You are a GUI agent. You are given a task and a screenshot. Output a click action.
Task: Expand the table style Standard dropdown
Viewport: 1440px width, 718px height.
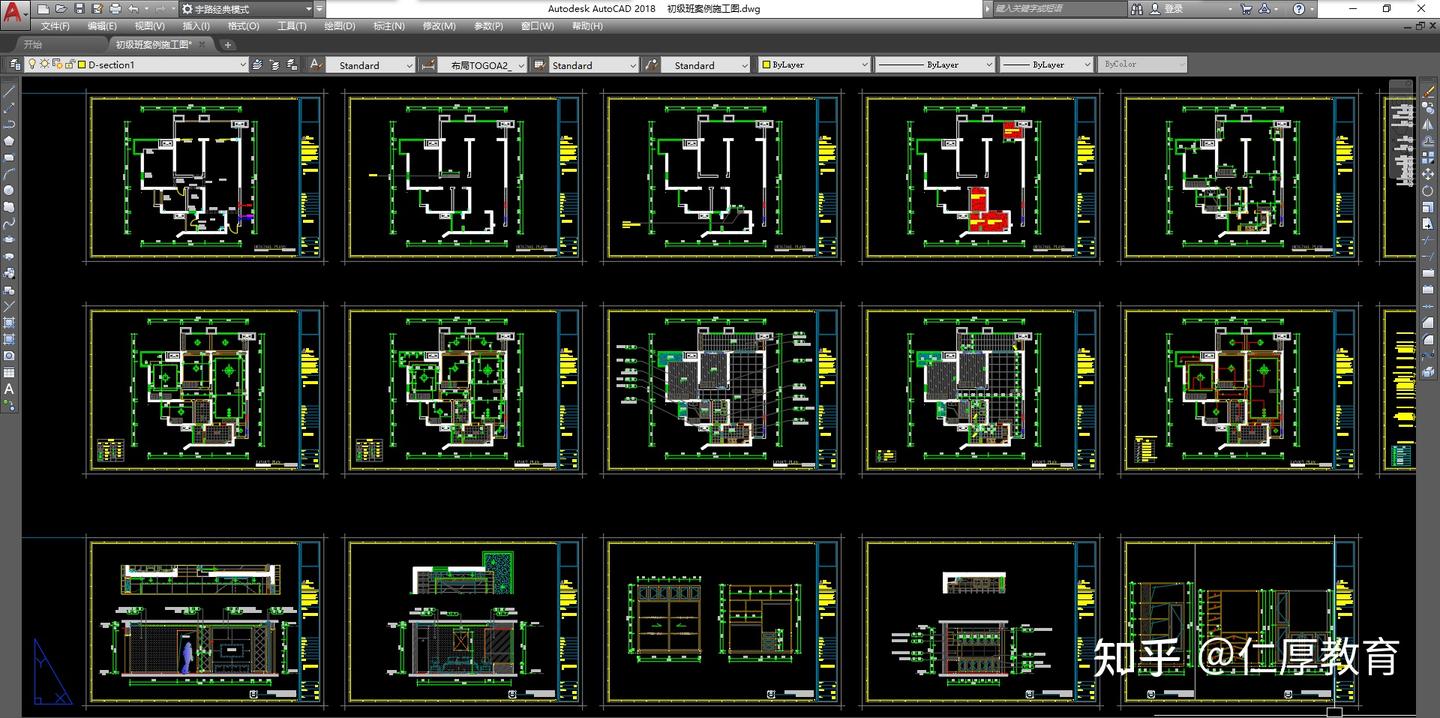click(633, 65)
